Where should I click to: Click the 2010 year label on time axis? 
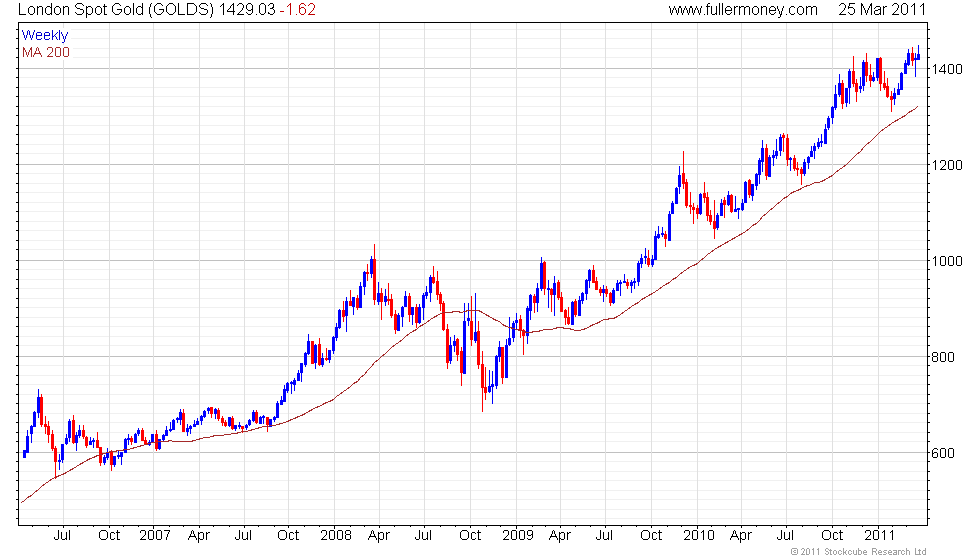[699, 536]
